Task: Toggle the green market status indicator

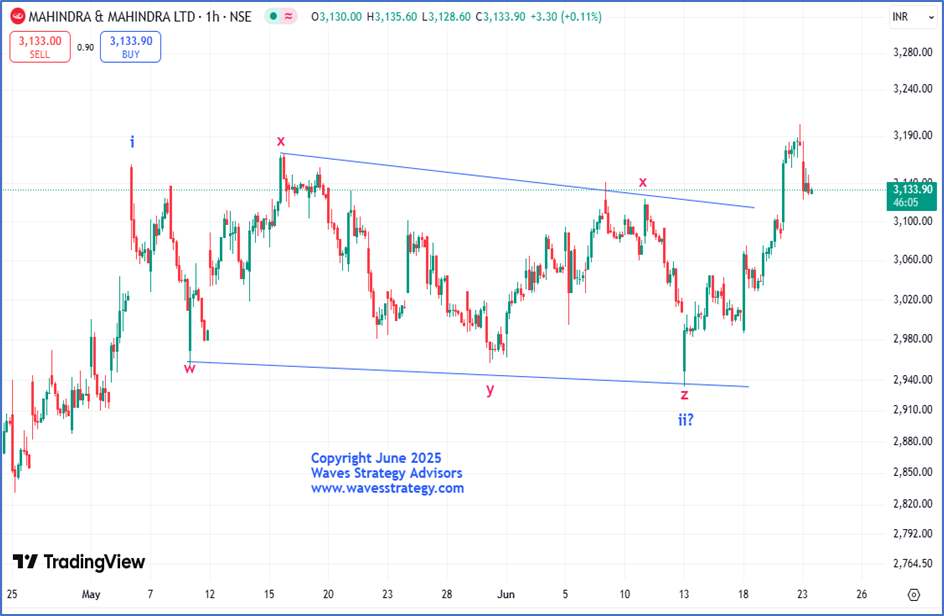Action: pos(273,16)
